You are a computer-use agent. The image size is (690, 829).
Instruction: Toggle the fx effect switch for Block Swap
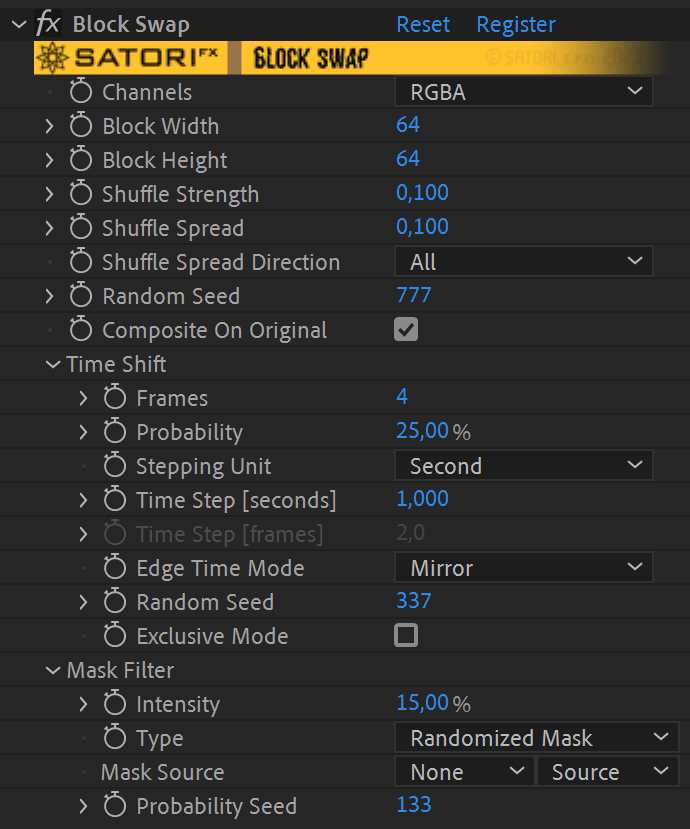click(x=48, y=24)
